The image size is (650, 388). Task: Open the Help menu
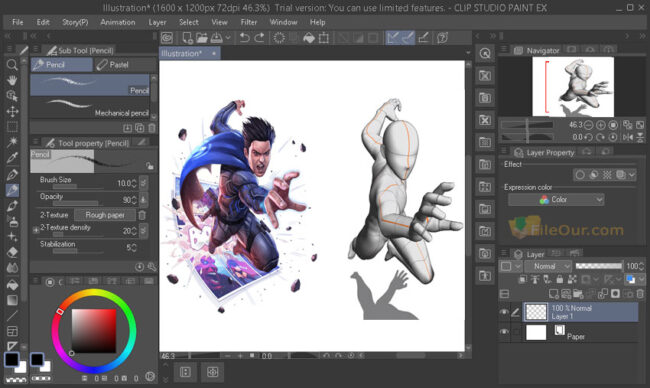[x=318, y=22]
